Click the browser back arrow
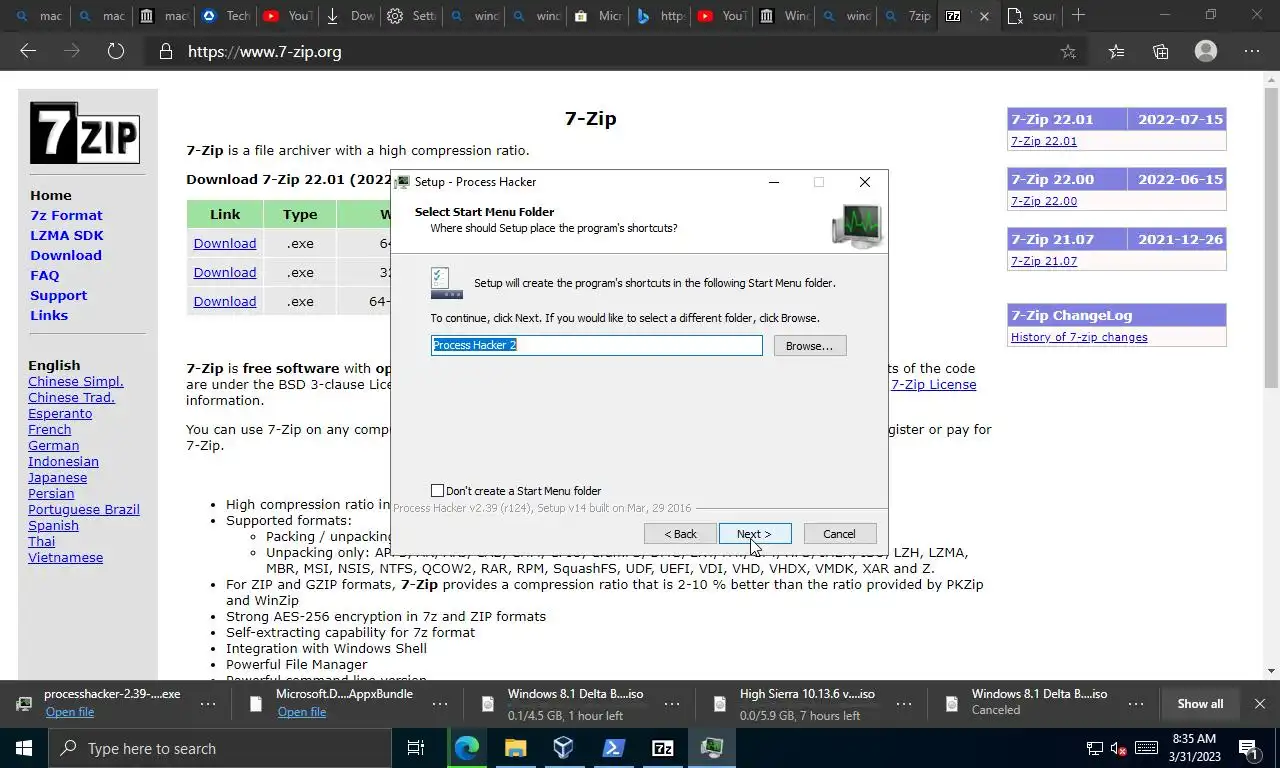The image size is (1280, 768). pyautogui.click(x=28, y=51)
